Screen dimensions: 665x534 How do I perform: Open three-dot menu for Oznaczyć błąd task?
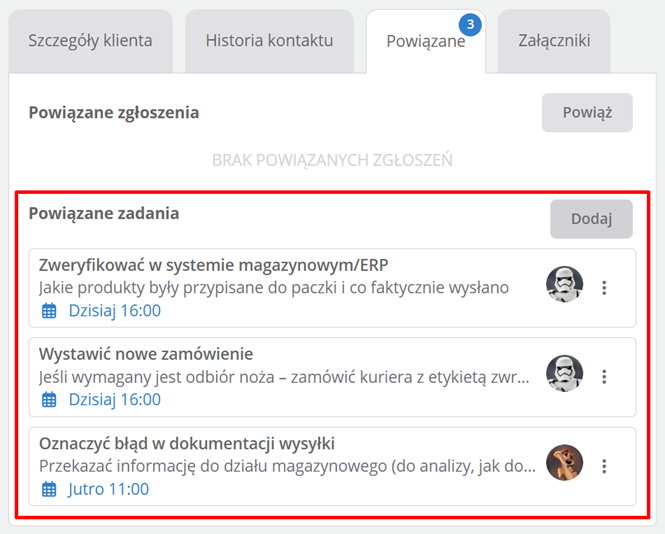coord(604,466)
